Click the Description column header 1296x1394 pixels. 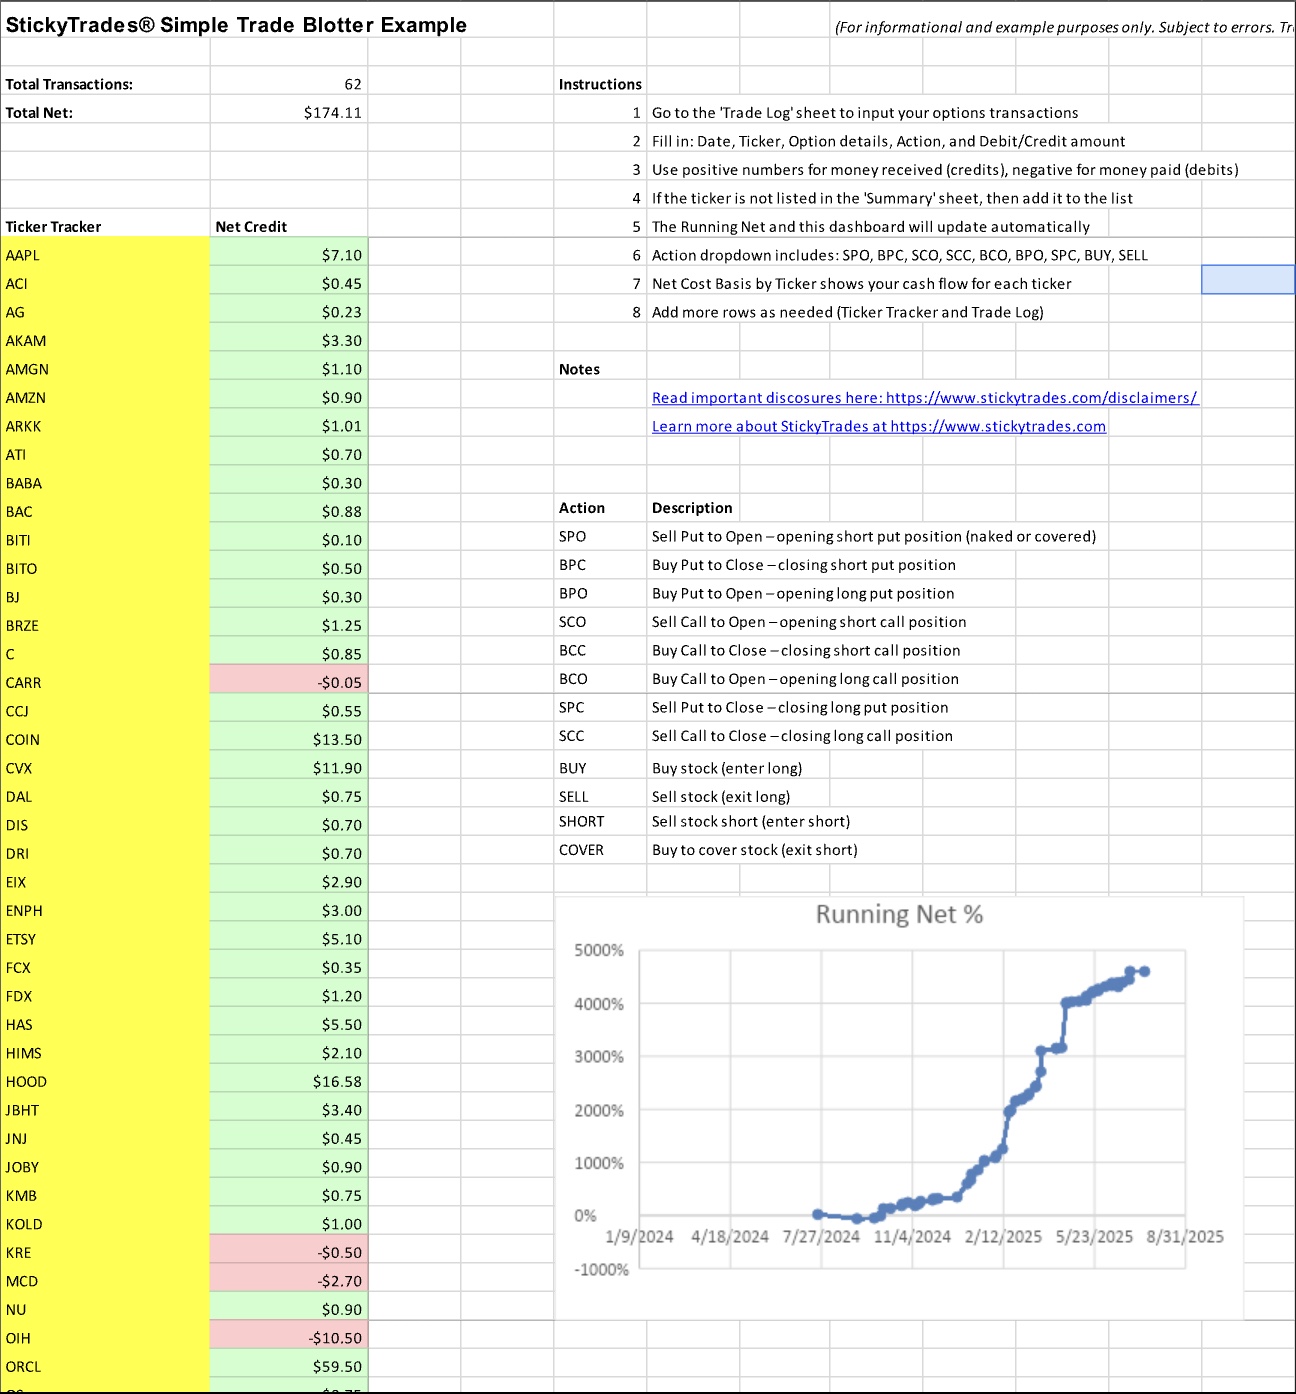(692, 508)
